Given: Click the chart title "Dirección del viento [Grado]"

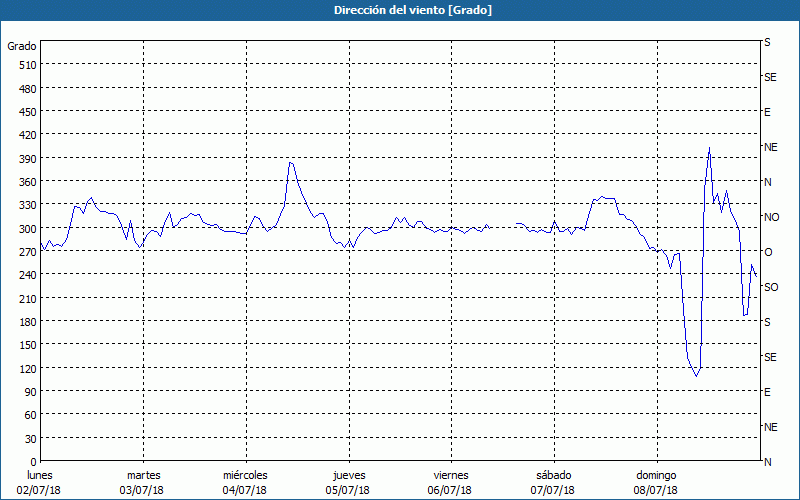Looking at the screenshot, I should pyautogui.click(x=413, y=10).
